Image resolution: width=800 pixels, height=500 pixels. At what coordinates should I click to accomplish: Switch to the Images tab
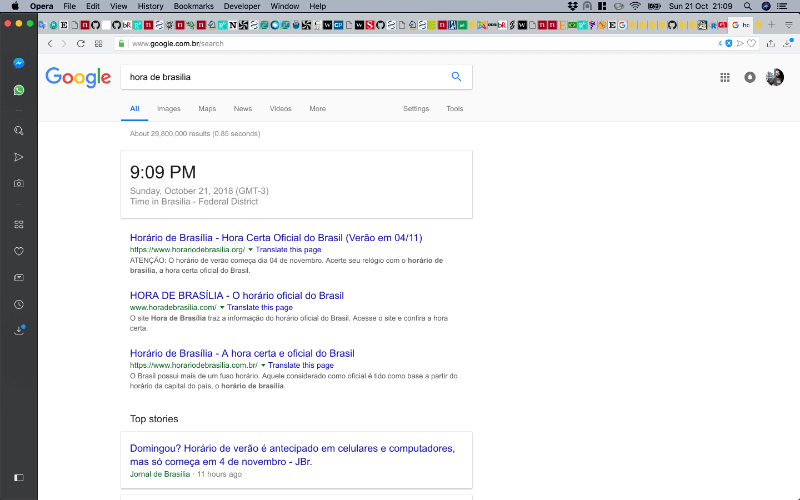[169, 109]
